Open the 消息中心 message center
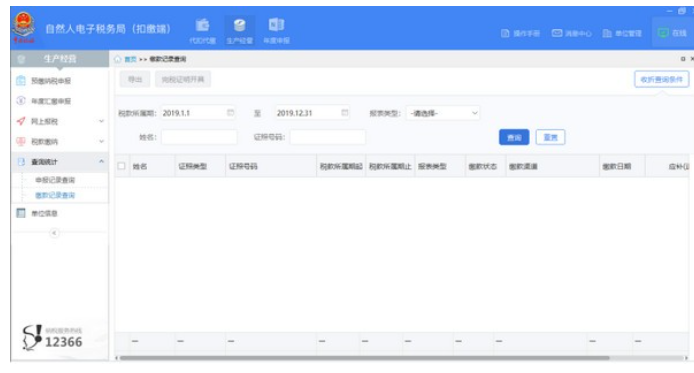The width and height of the screenshot is (694, 373). coord(571,33)
